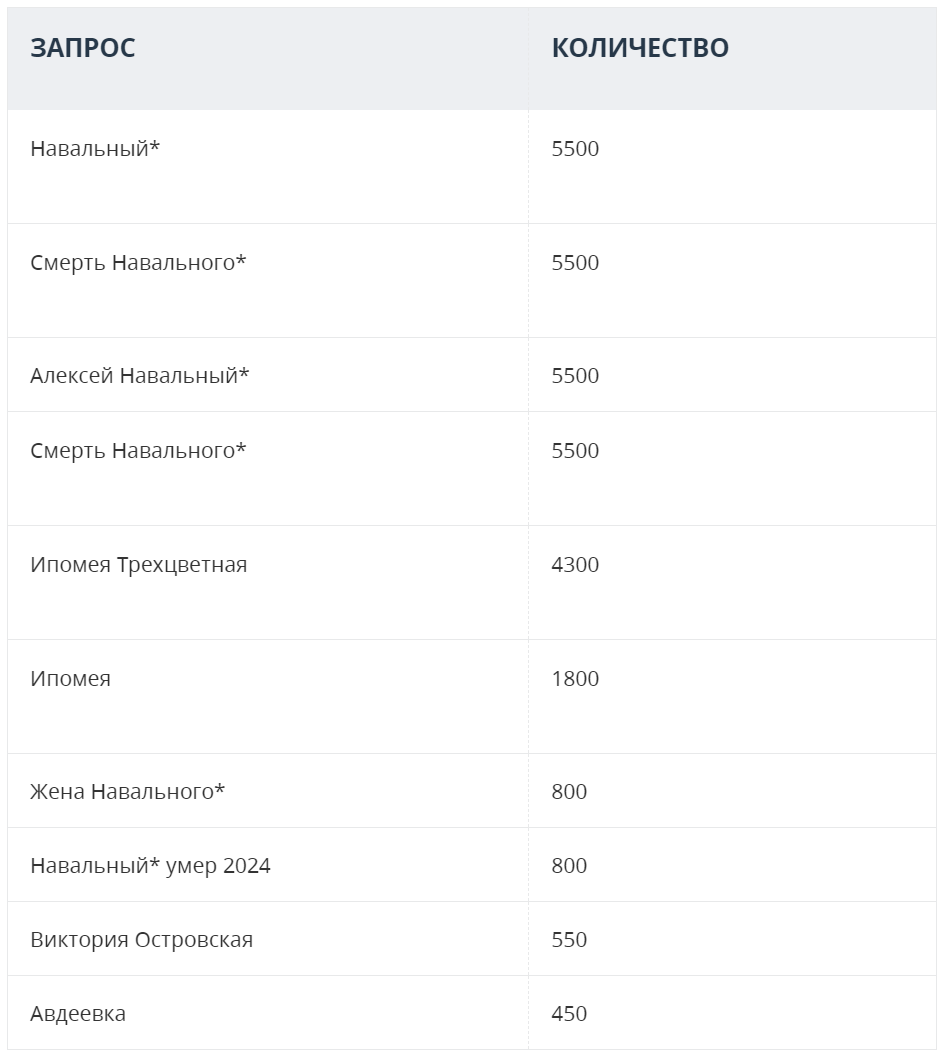Select the Навальный* умер 2024 query
Viewport: 948px width, 1056px height.
pyautogui.click(x=150, y=866)
